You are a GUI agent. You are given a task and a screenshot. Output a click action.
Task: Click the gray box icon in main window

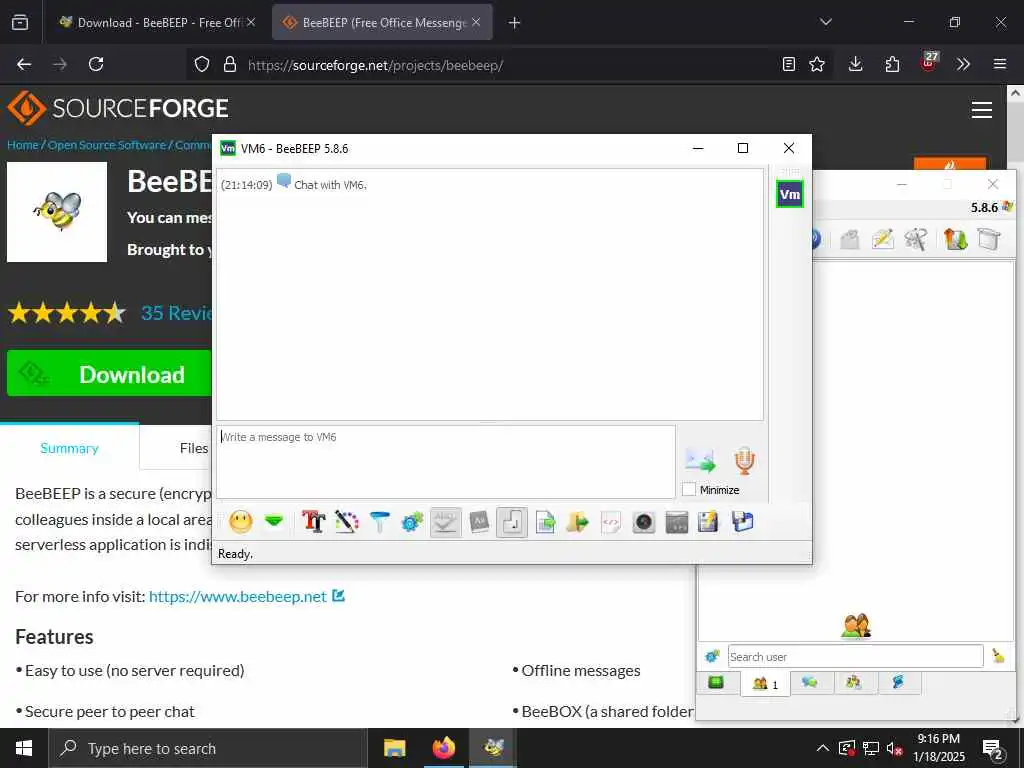click(989, 239)
